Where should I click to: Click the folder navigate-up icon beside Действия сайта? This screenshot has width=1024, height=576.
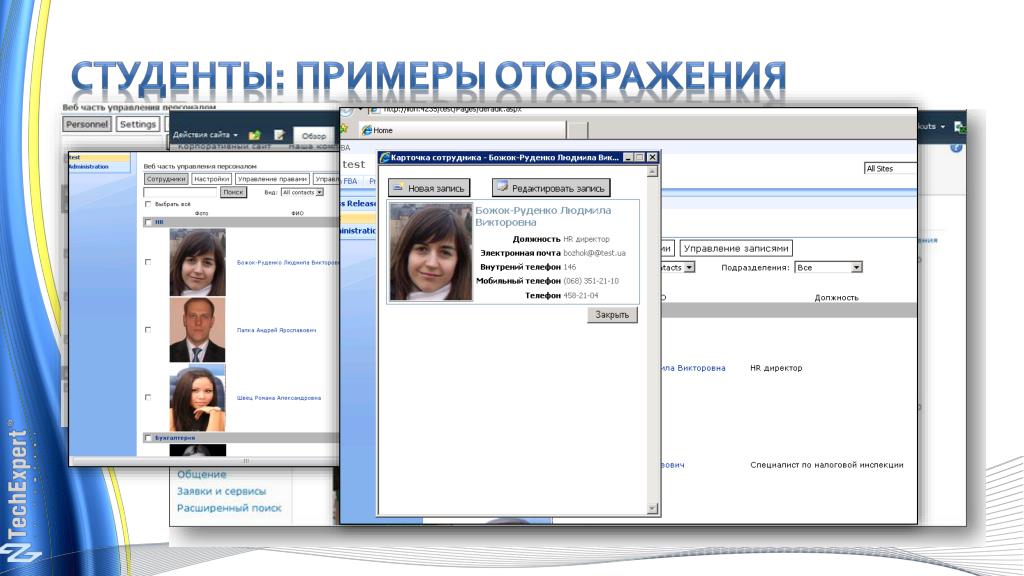[255, 135]
